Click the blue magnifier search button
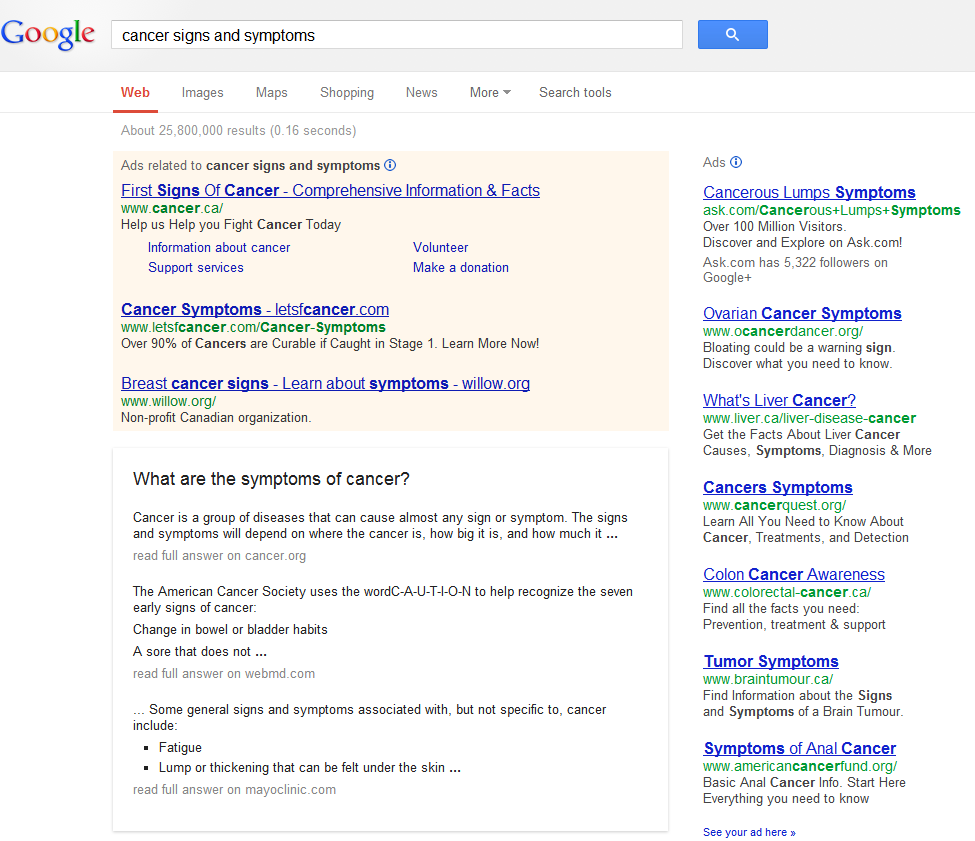The height and width of the screenshot is (841, 975). click(x=732, y=34)
